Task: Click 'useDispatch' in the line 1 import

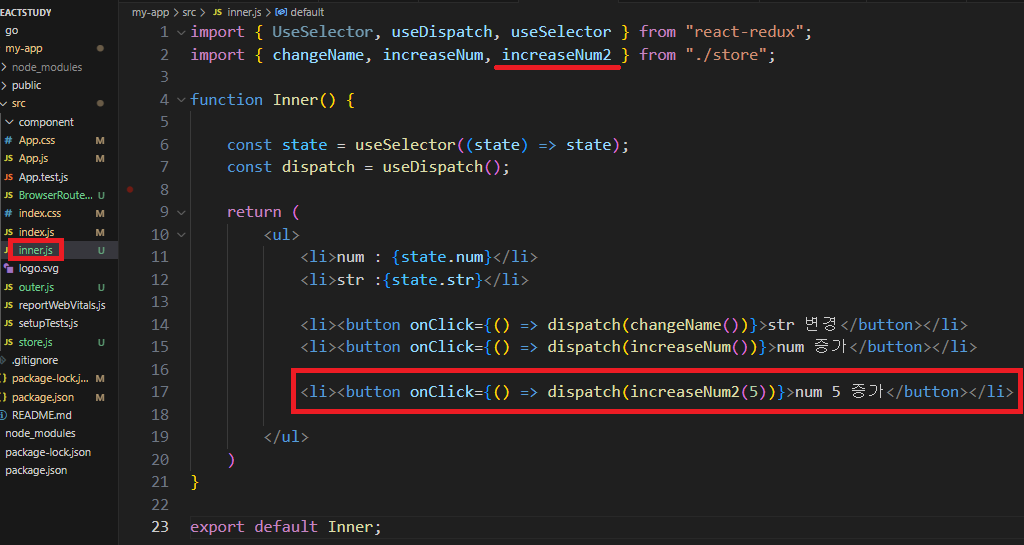Action: 441,32
